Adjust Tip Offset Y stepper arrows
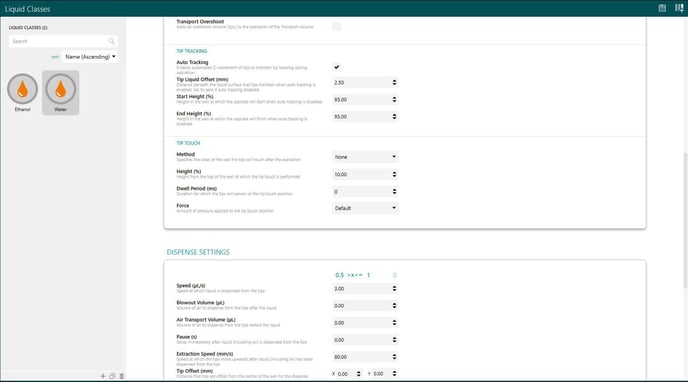 pyautogui.click(x=394, y=374)
